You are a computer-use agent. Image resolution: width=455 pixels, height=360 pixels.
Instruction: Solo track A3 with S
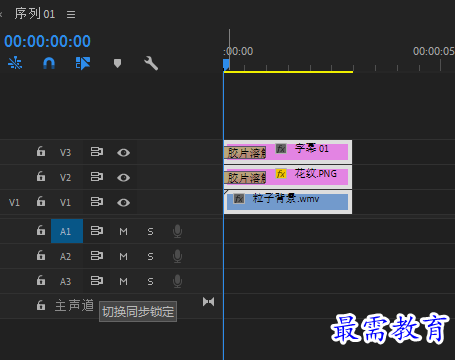(x=150, y=282)
